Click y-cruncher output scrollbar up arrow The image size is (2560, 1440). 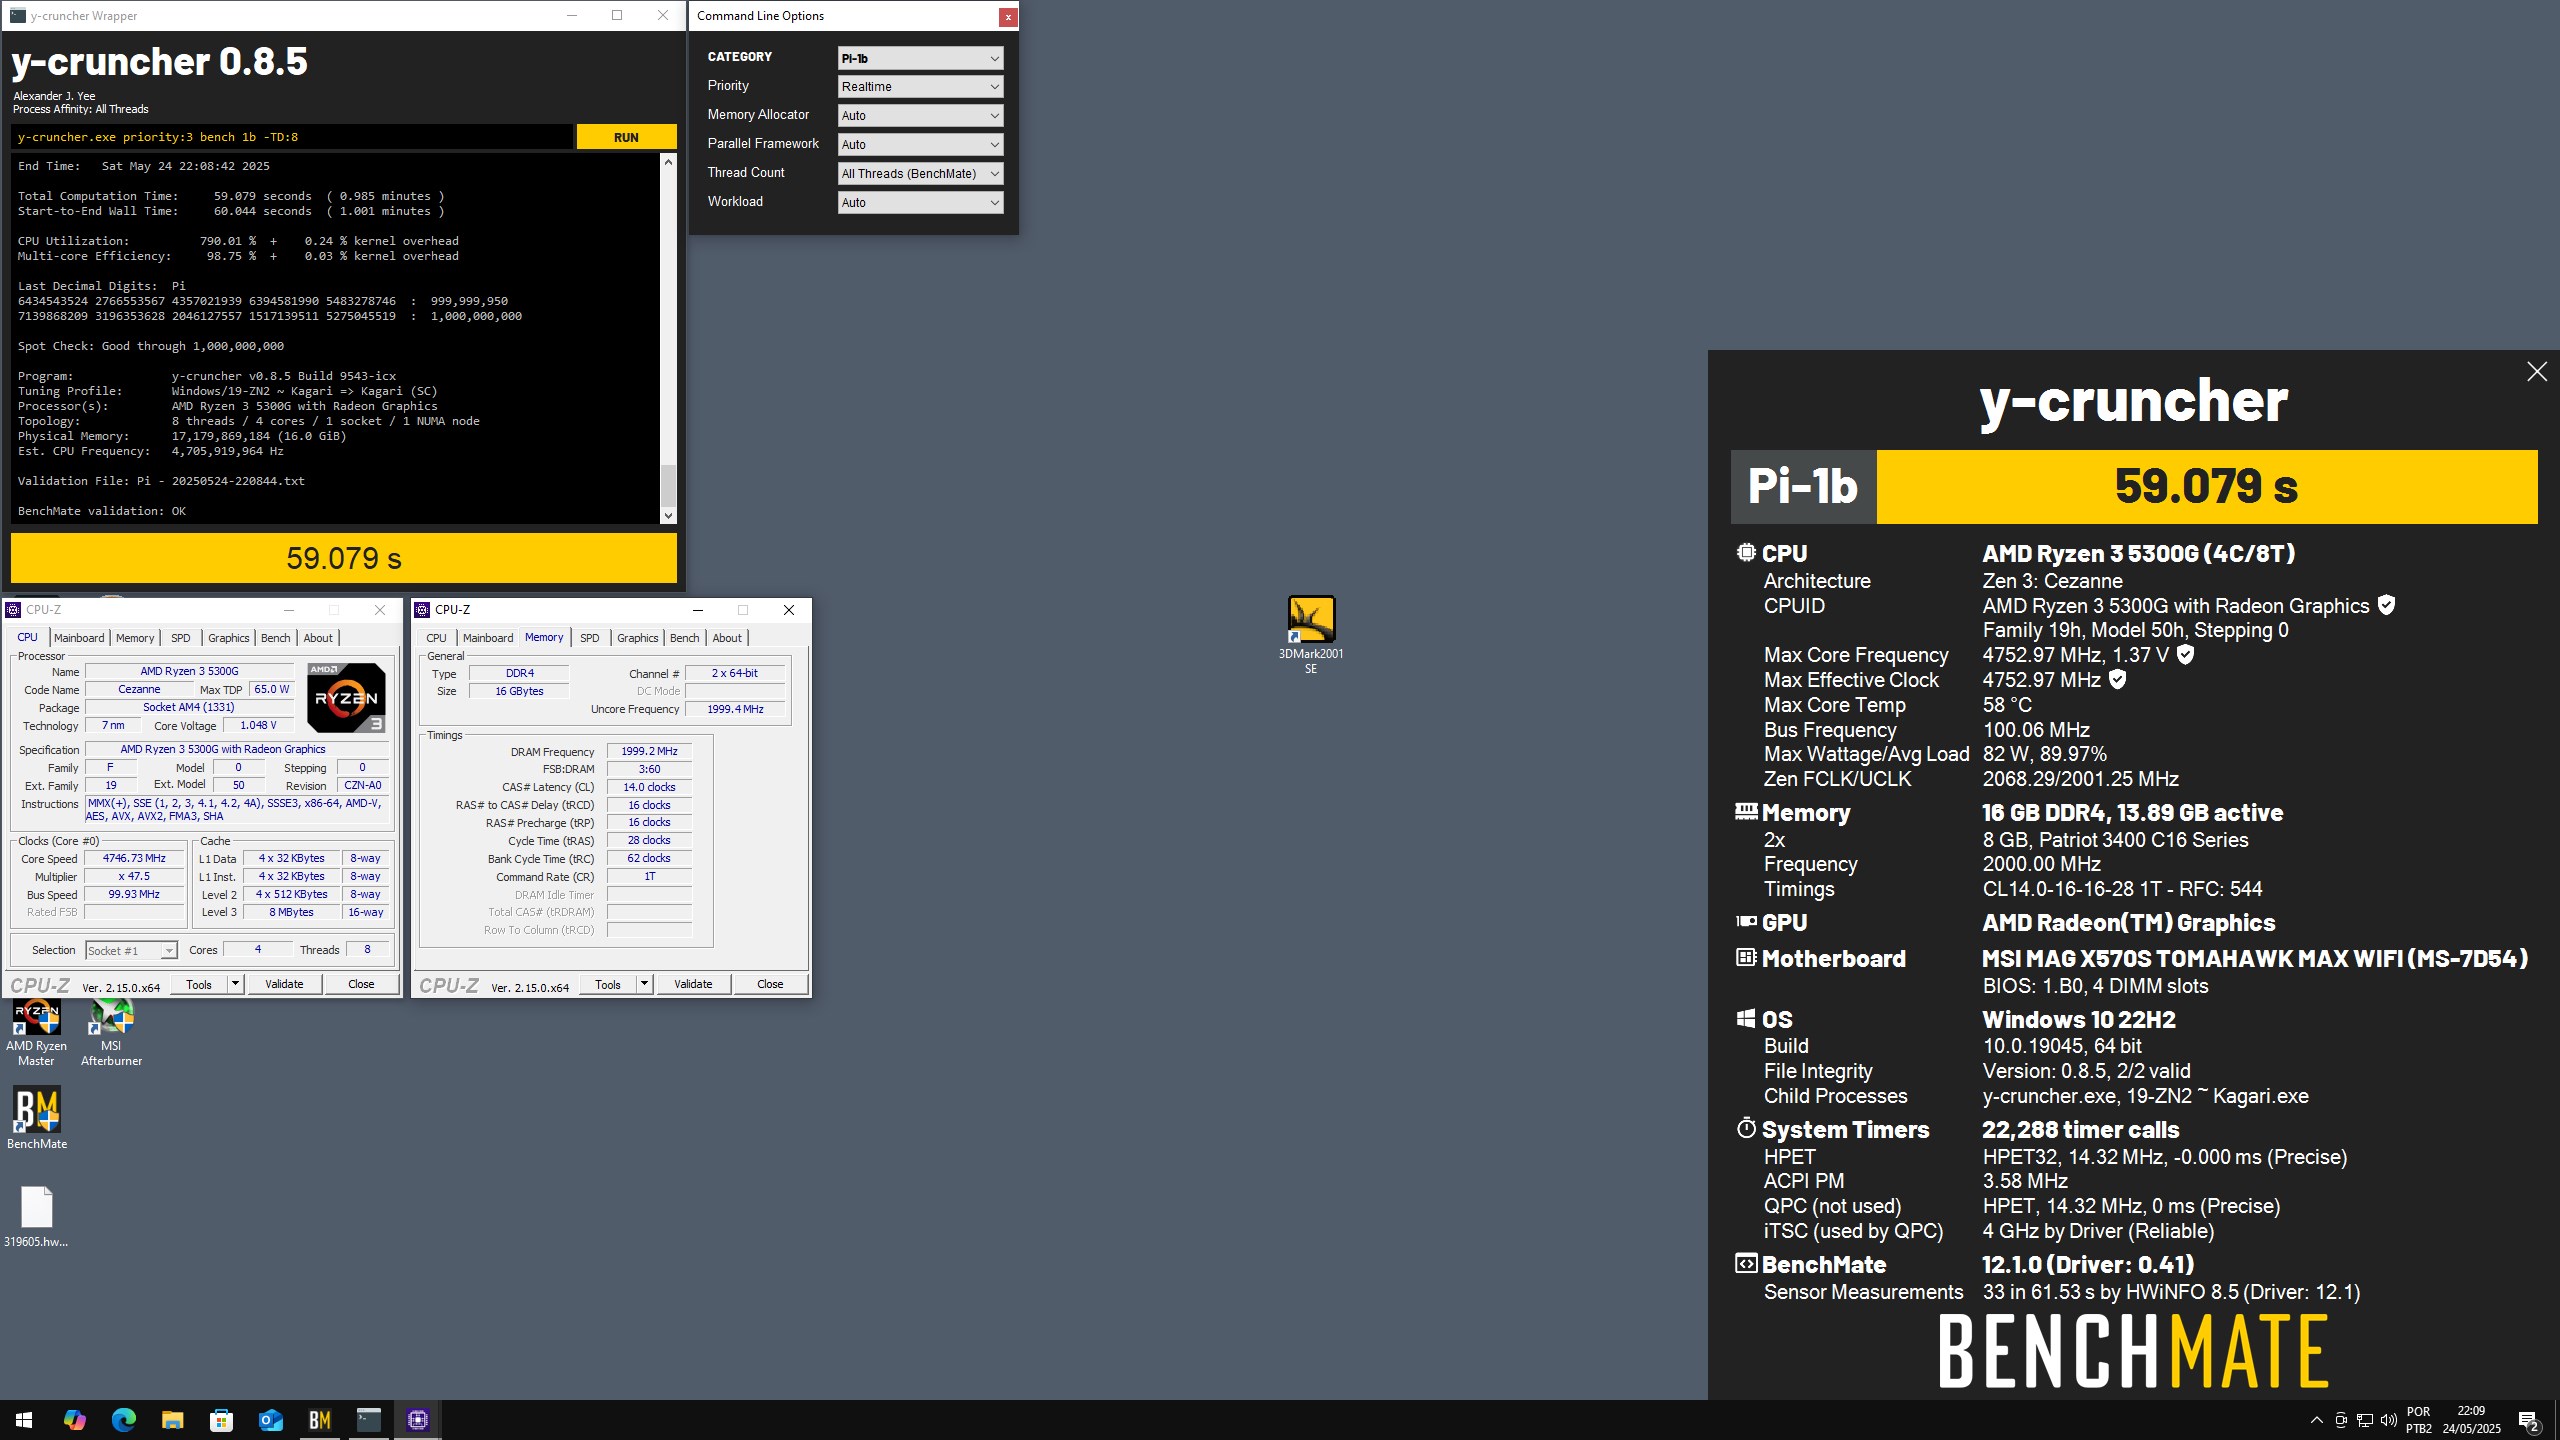pyautogui.click(x=668, y=161)
